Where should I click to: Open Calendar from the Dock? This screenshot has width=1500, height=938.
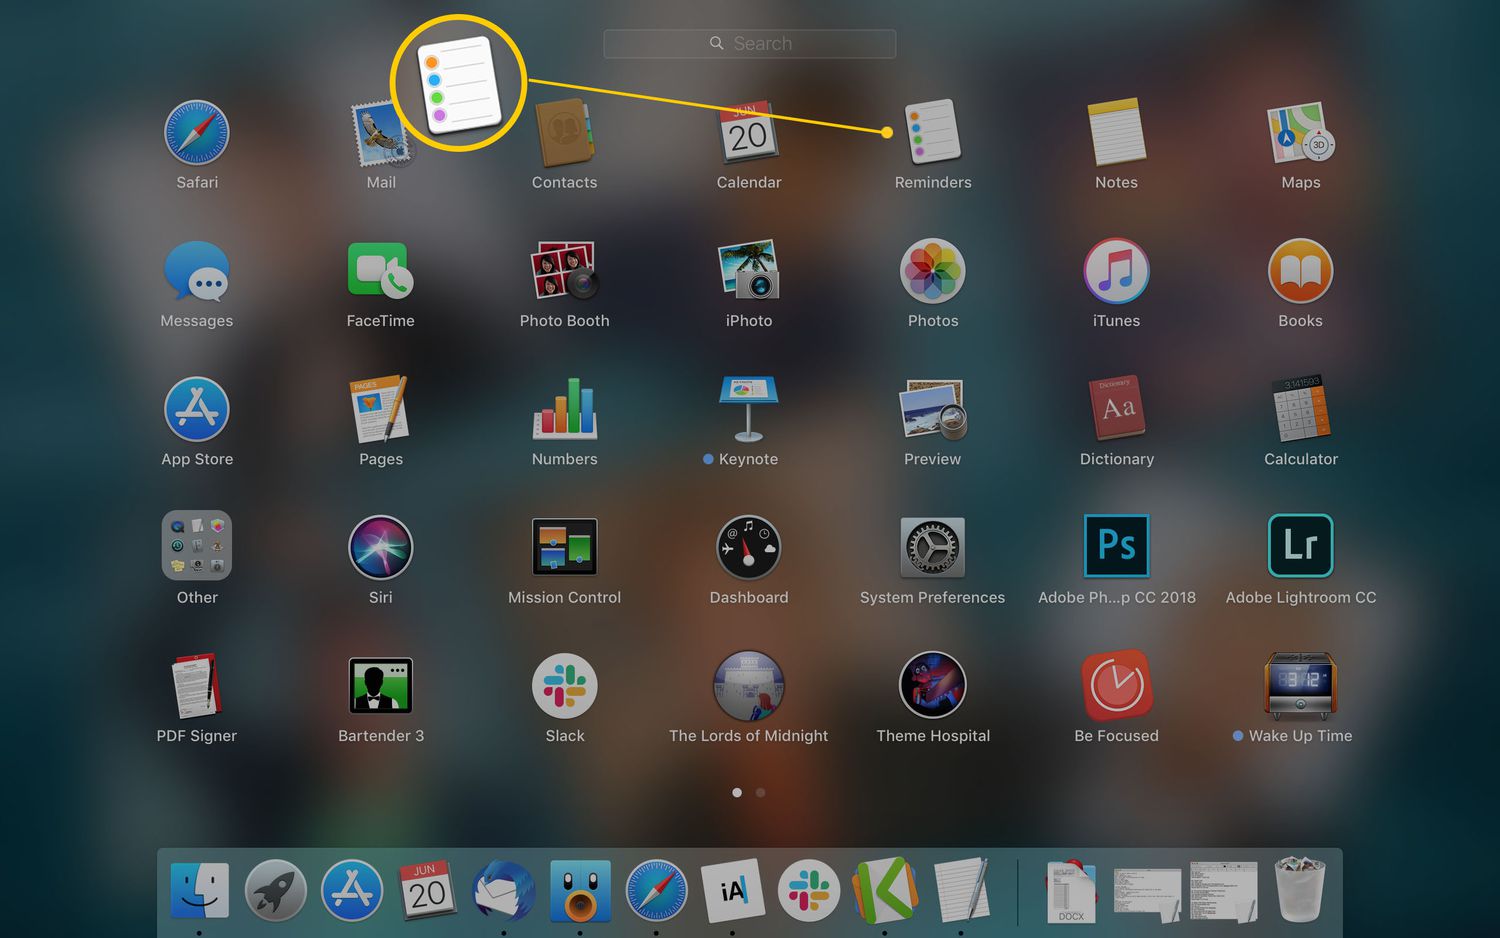tap(428, 890)
